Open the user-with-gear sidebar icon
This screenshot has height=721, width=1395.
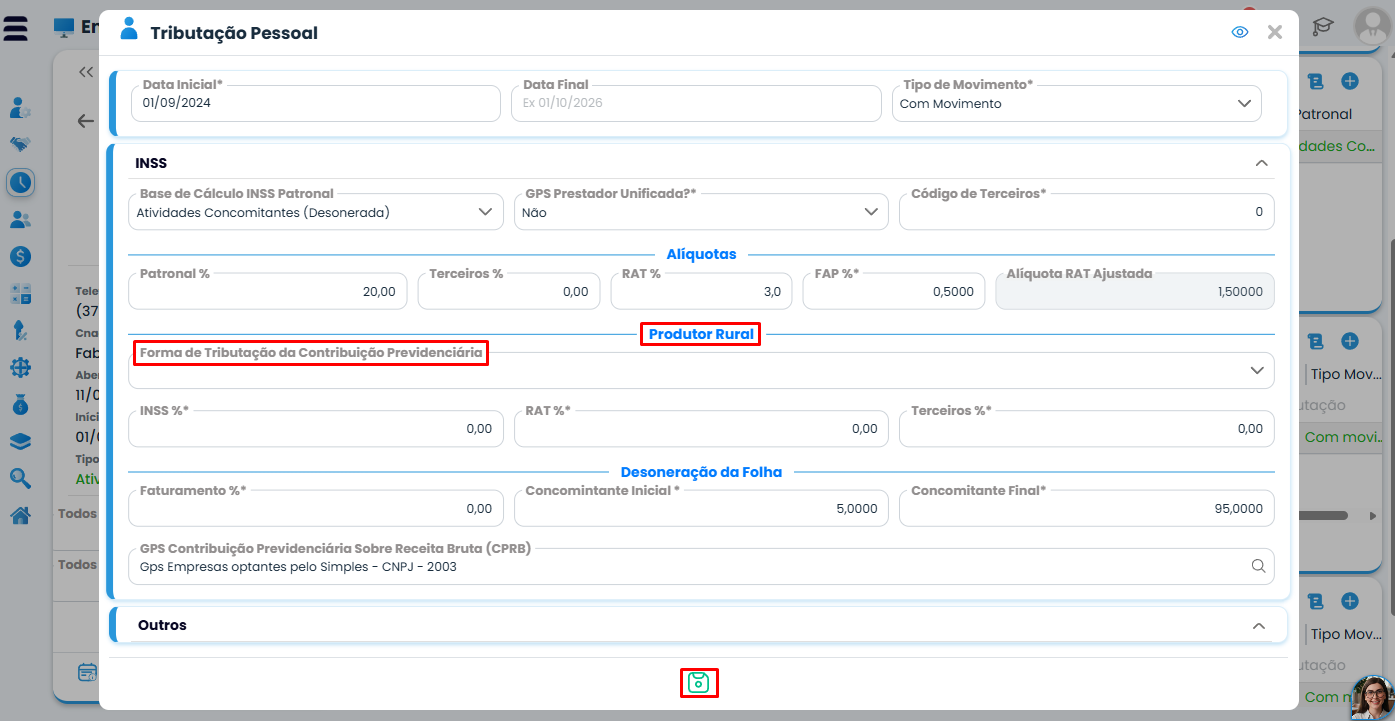pos(20,107)
